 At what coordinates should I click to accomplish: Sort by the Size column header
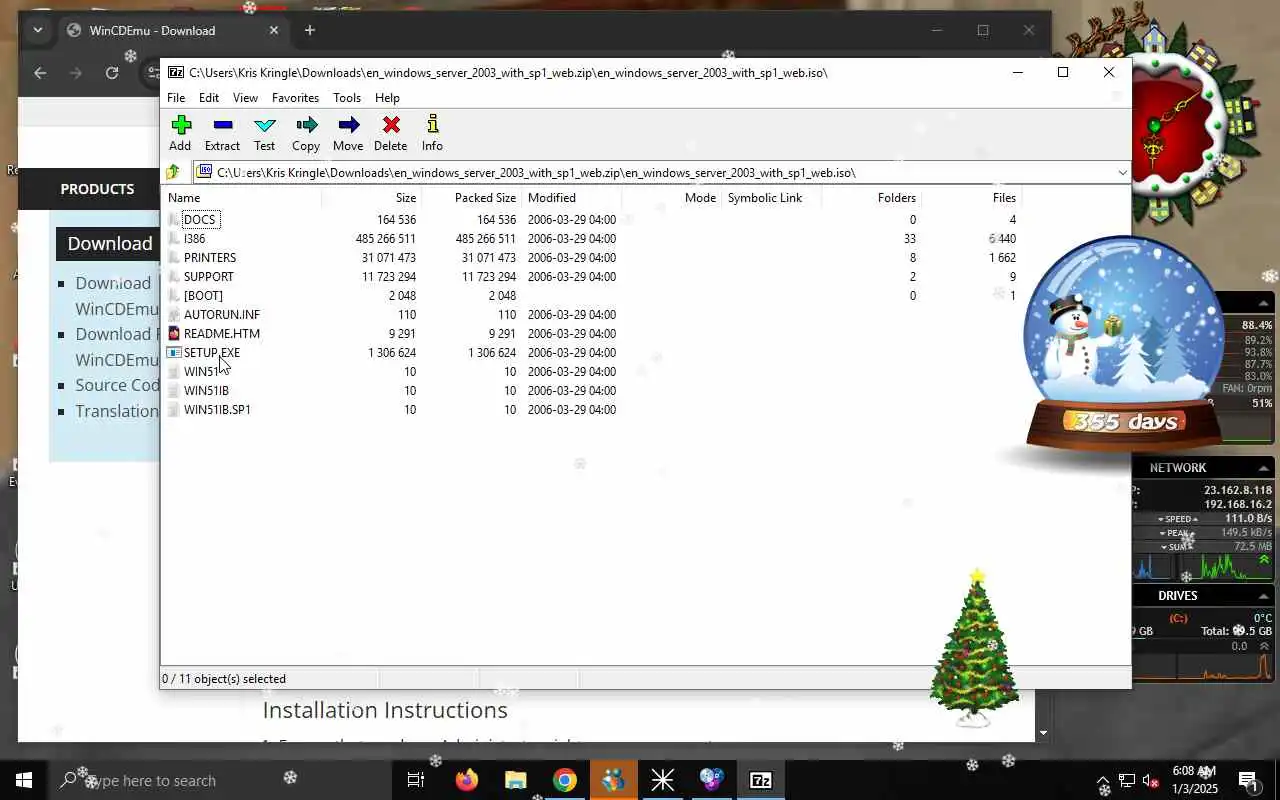click(x=371, y=197)
